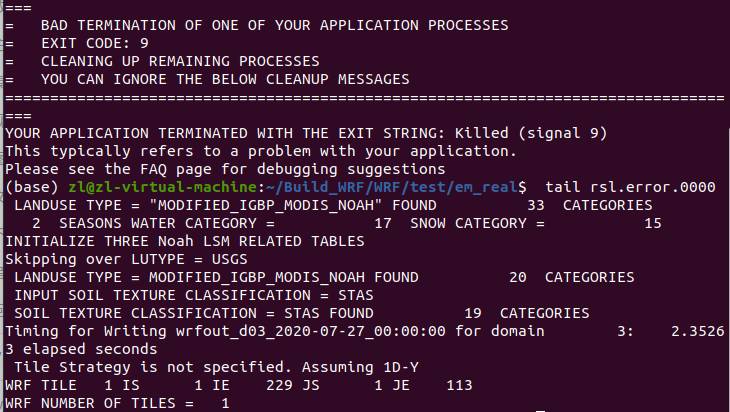This screenshot has height=412, width=730.
Task: Click "Tile Strategy is not specified" line
Action: click(x=210, y=367)
